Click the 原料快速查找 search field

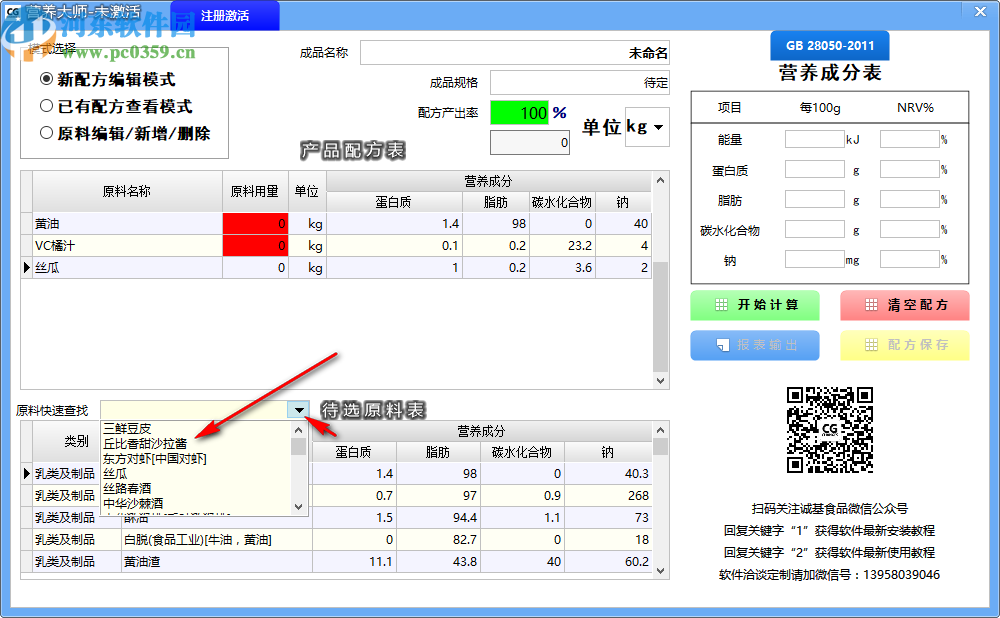click(194, 410)
